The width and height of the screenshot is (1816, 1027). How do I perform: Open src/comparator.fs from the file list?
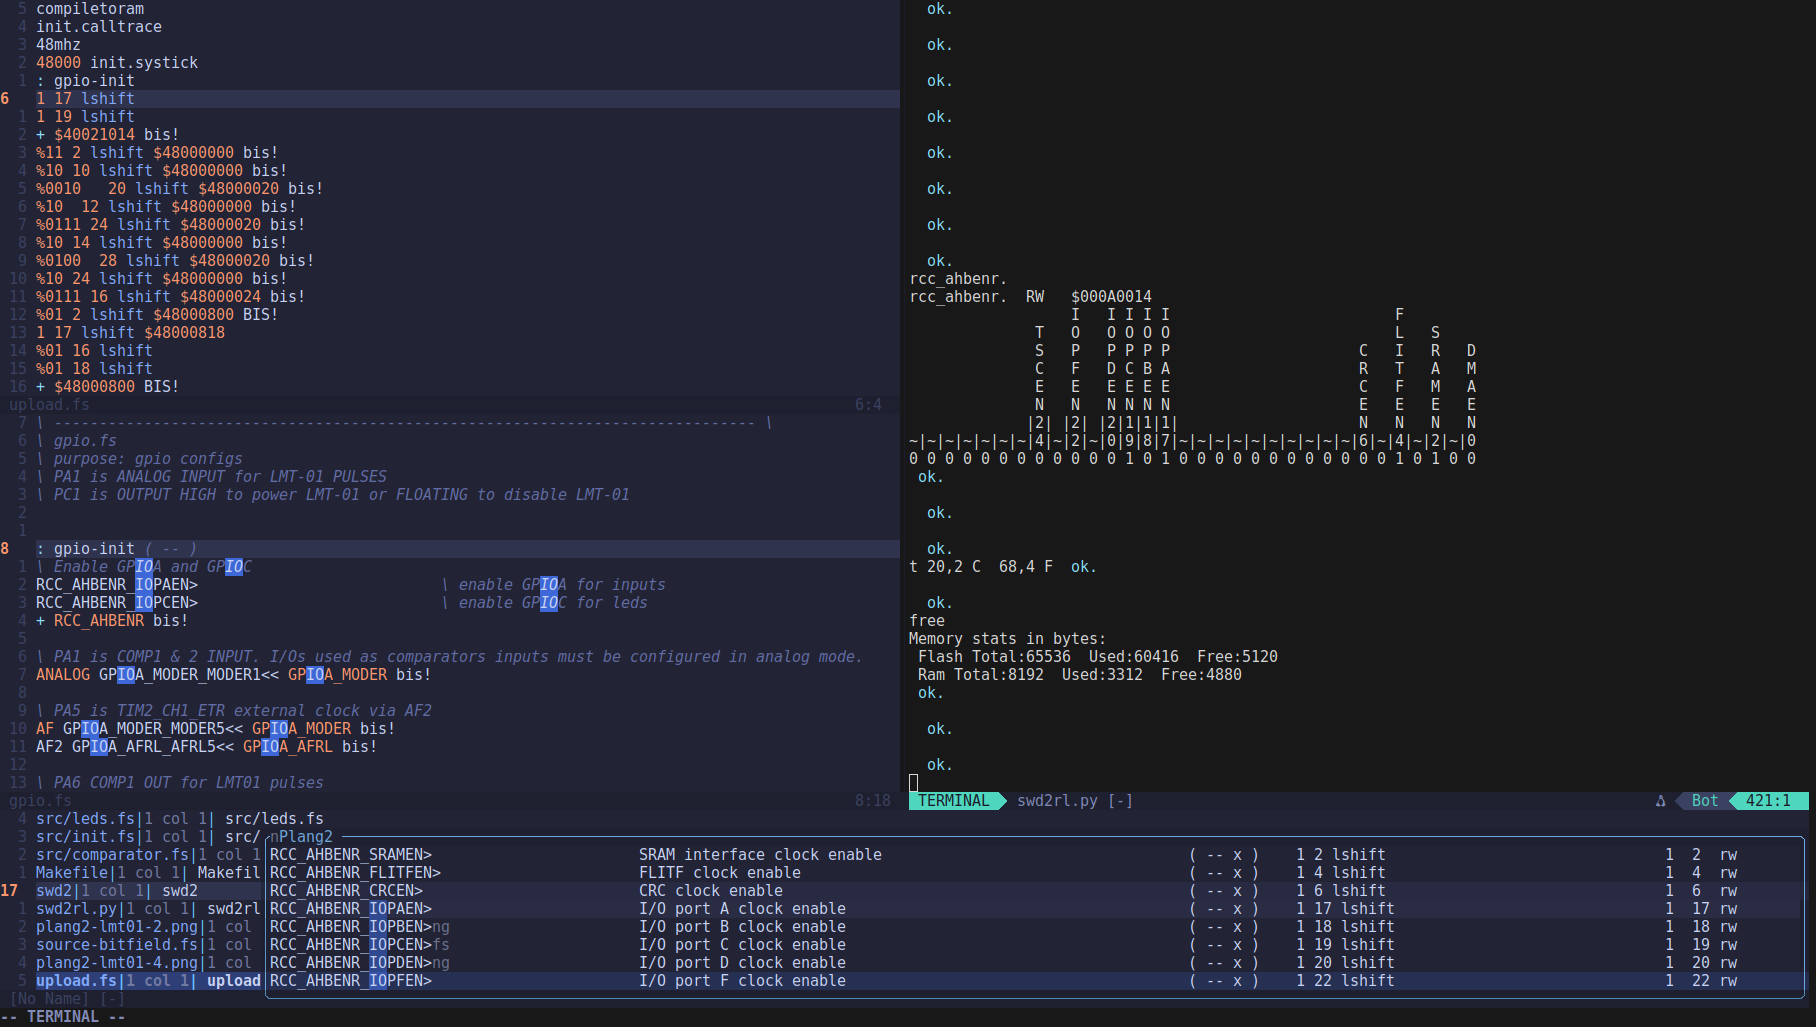pos(112,855)
